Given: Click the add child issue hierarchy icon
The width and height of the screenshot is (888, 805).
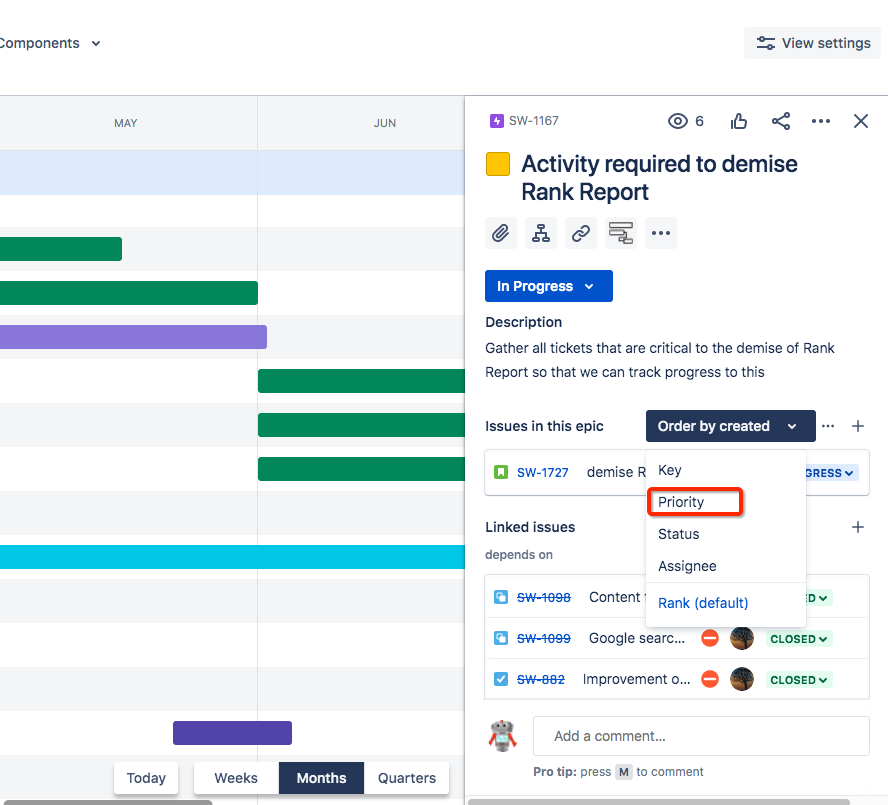Looking at the screenshot, I should coord(541,233).
